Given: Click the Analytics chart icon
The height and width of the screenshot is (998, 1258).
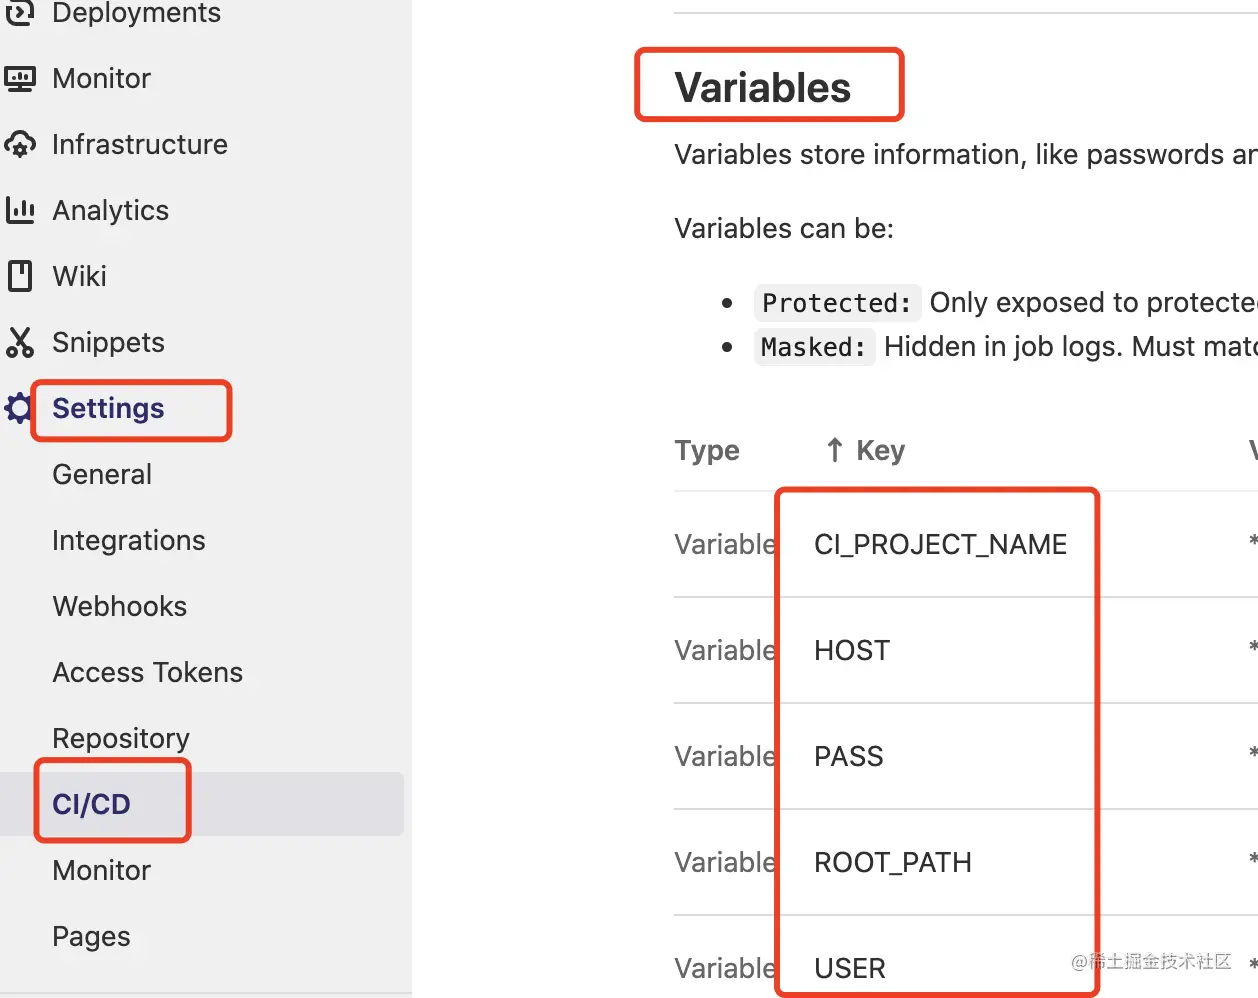Looking at the screenshot, I should (x=20, y=211).
